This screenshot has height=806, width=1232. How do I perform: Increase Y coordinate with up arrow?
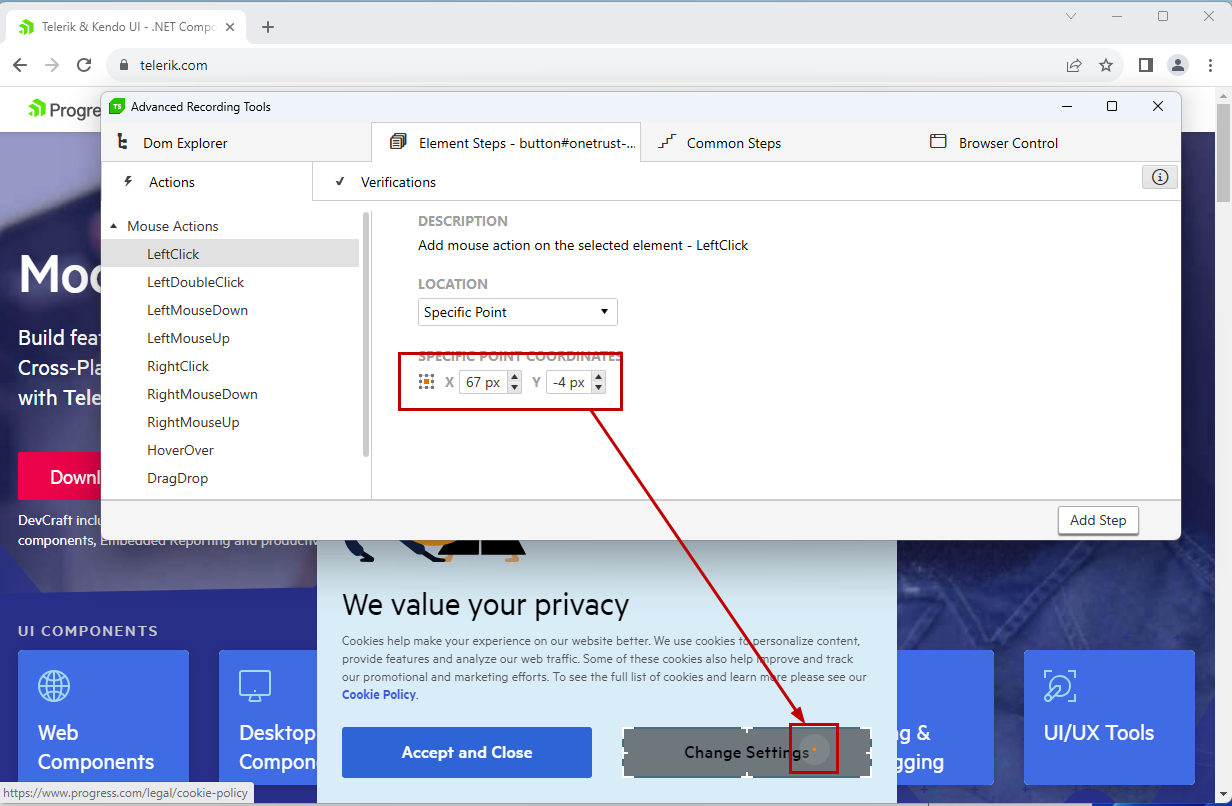598,377
